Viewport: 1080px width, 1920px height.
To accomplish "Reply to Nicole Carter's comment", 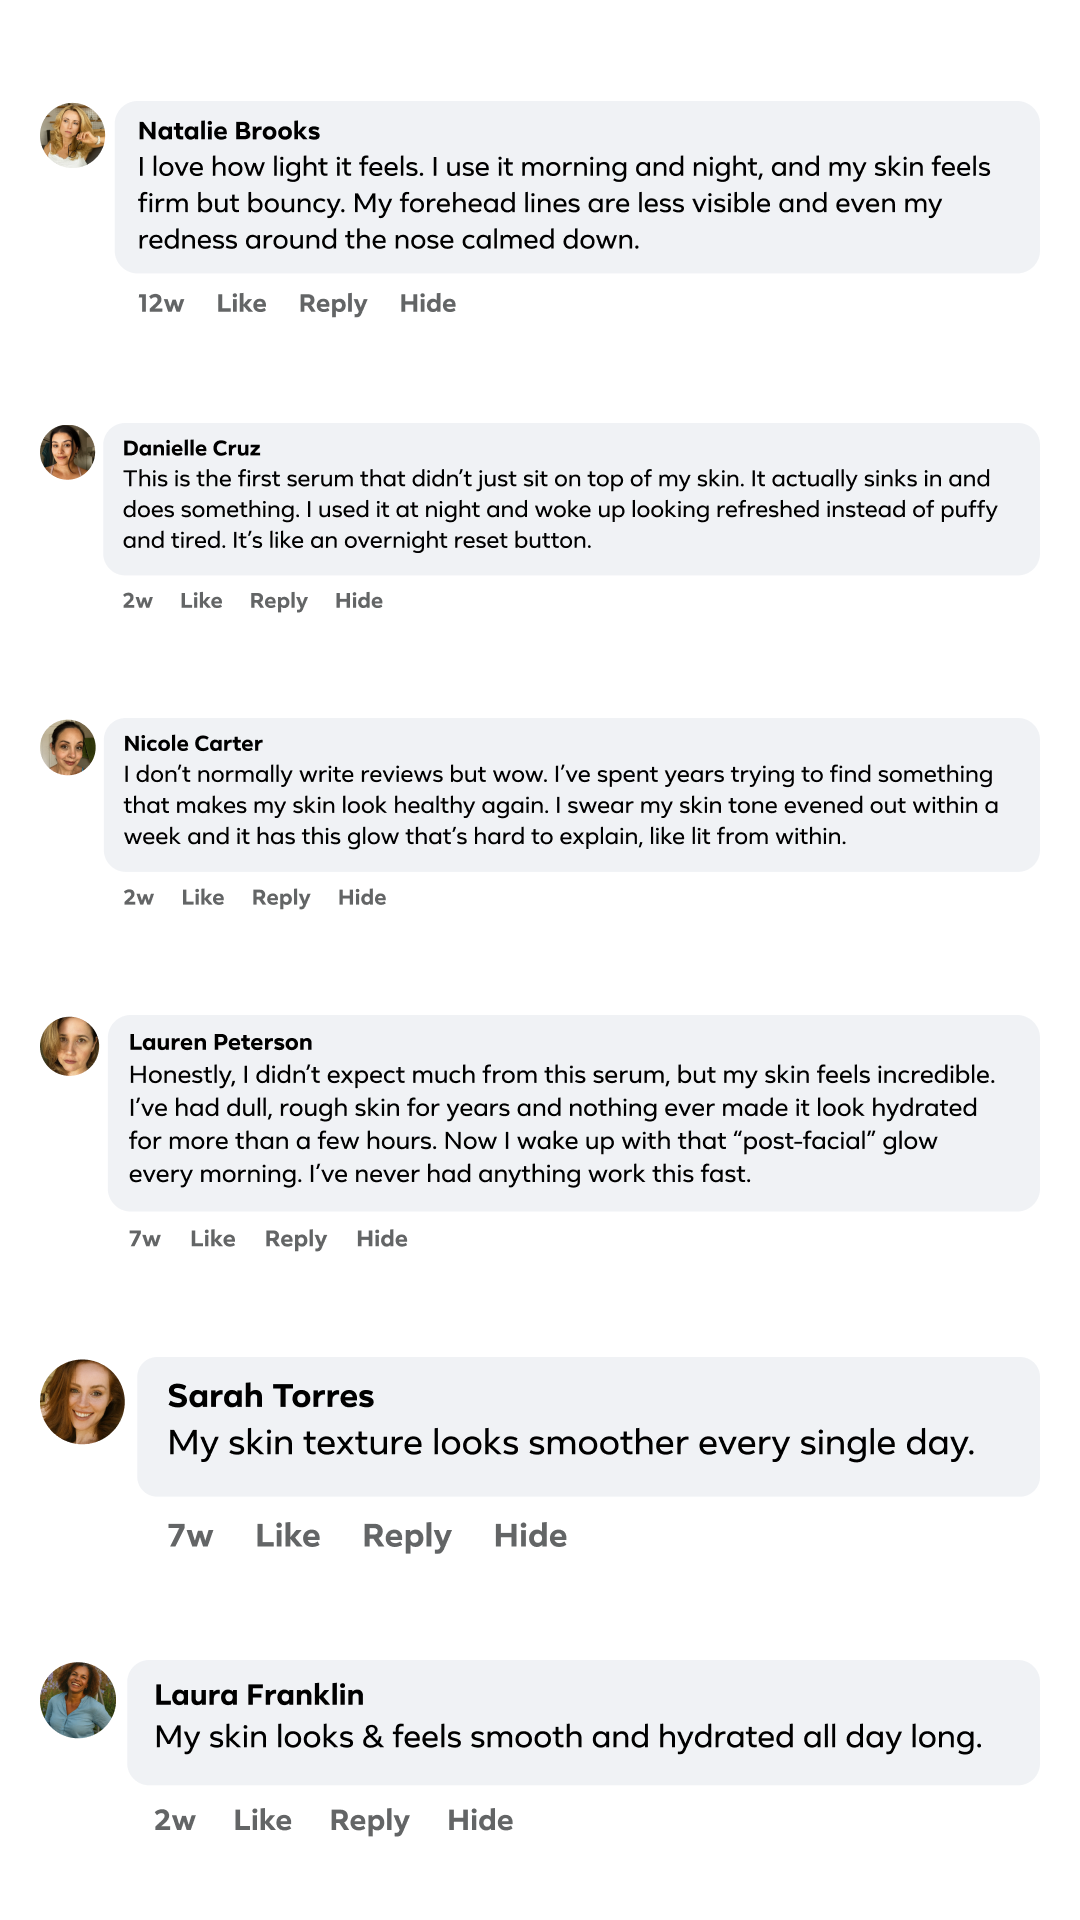I will coord(281,898).
